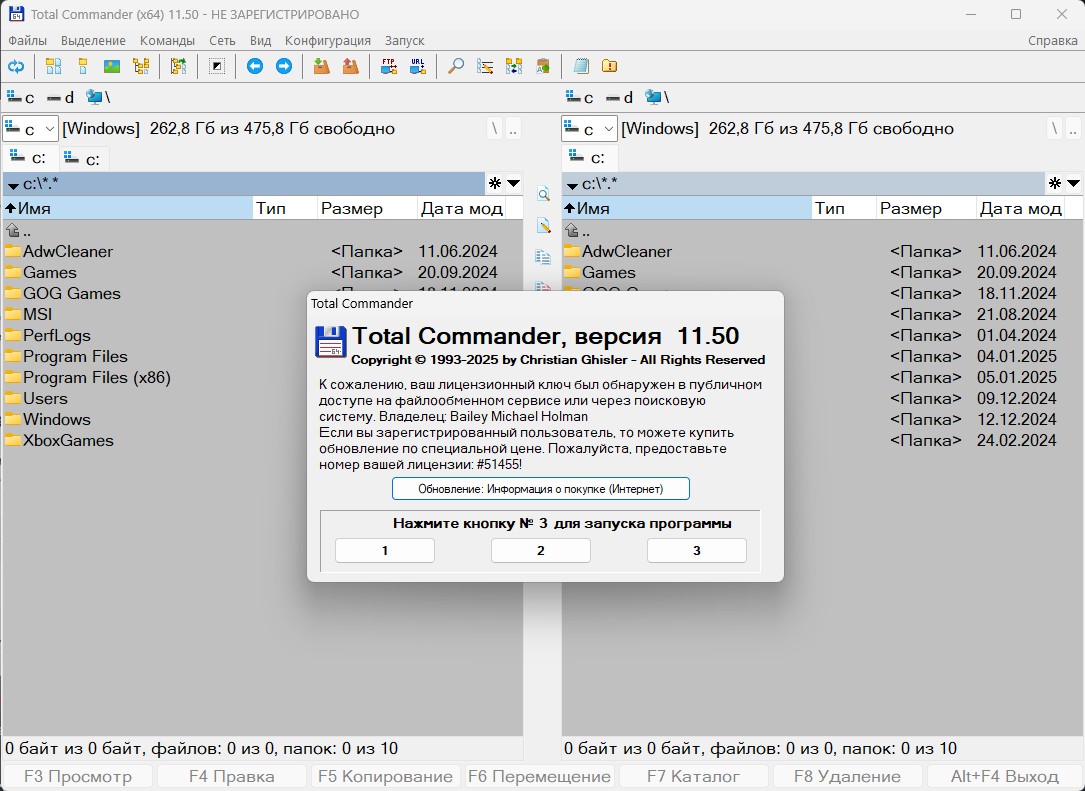Click the Unpack files archive icon

pyautogui.click(x=351, y=66)
